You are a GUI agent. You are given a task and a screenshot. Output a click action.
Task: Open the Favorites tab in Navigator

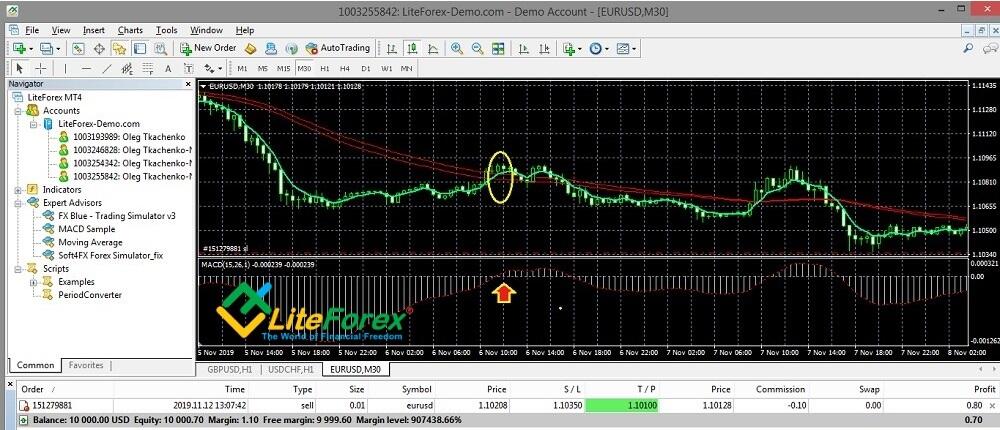tap(86, 366)
